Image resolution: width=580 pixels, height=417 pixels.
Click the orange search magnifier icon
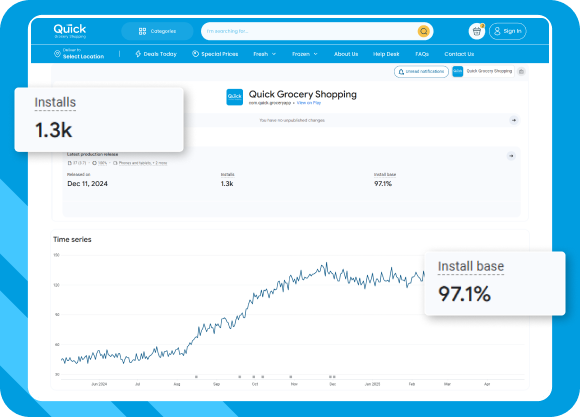pyautogui.click(x=424, y=31)
